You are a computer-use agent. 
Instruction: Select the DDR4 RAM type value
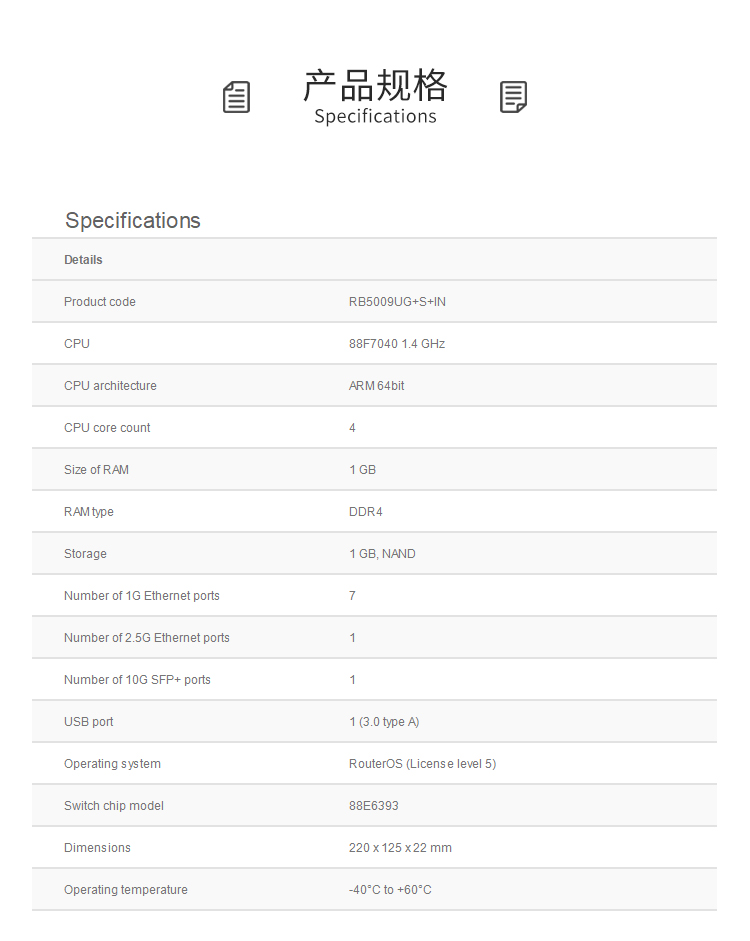366,512
